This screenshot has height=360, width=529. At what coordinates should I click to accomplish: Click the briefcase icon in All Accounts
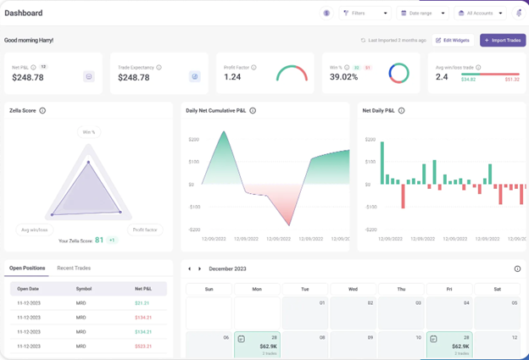(461, 13)
